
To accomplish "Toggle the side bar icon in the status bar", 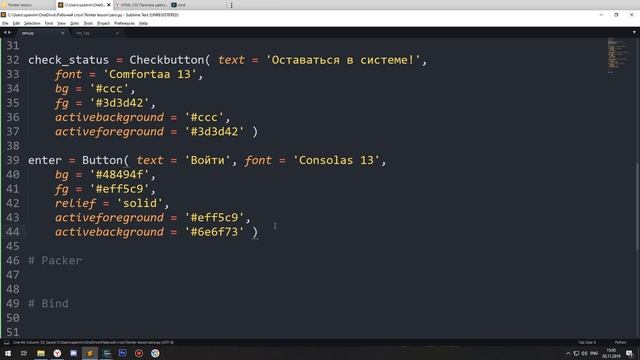I will [x=6, y=342].
